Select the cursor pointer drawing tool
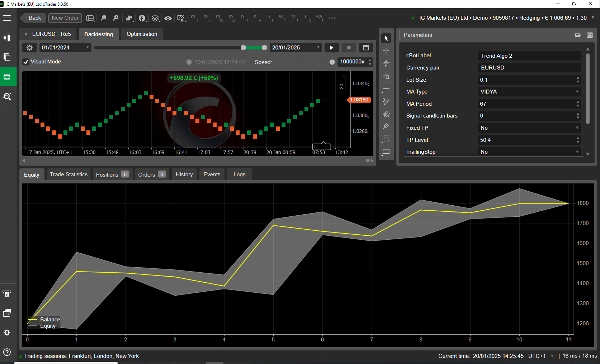The width and height of the screenshot is (600, 364). click(x=386, y=38)
